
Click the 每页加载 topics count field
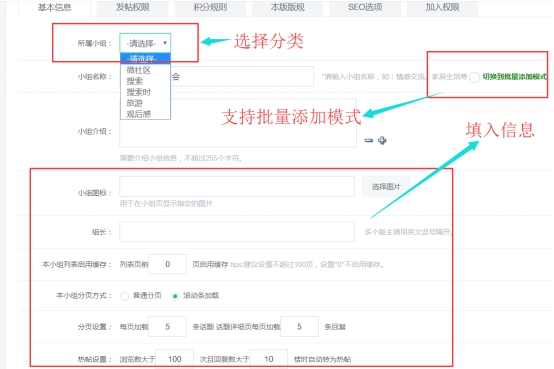tap(167, 327)
